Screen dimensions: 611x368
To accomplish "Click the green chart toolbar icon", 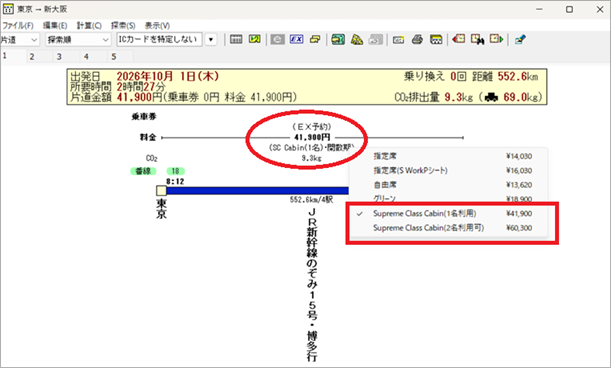I will pyautogui.click(x=254, y=39).
